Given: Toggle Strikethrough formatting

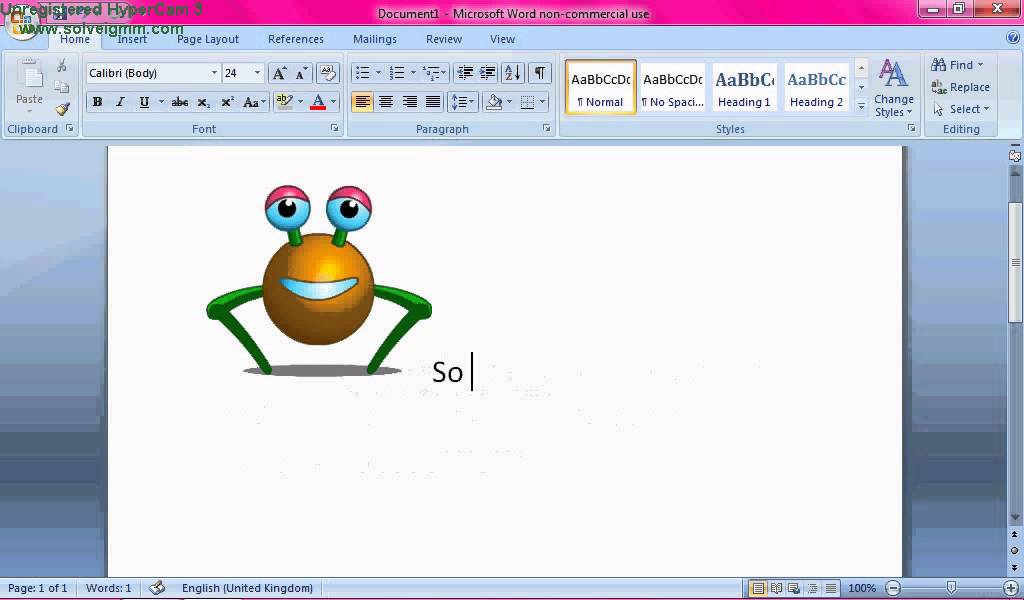Looking at the screenshot, I should tap(180, 102).
